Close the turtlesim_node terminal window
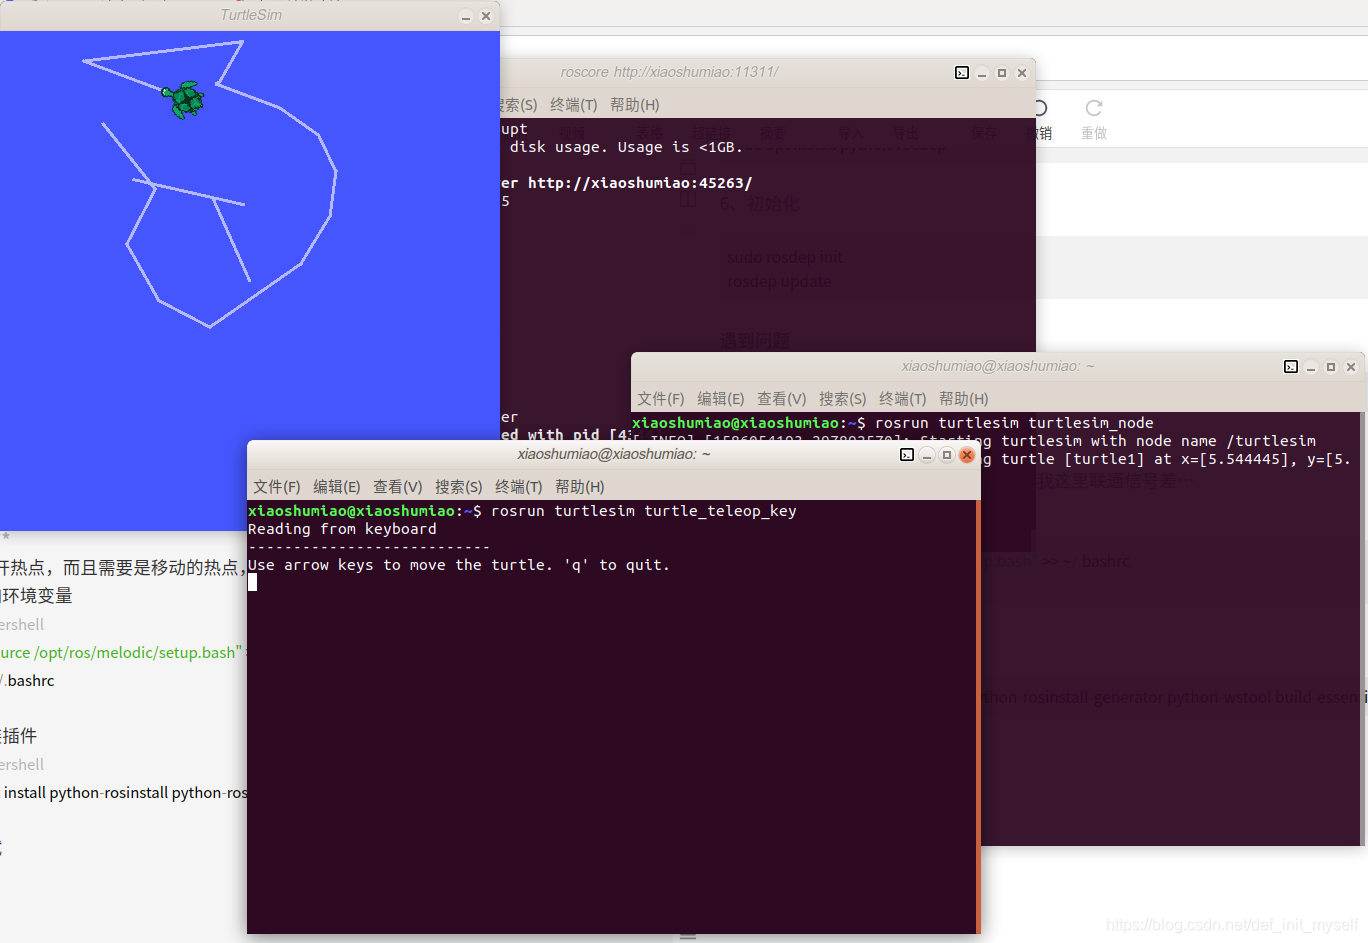Viewport: 1368px width, 943px height. click(x=1351, y=367)
